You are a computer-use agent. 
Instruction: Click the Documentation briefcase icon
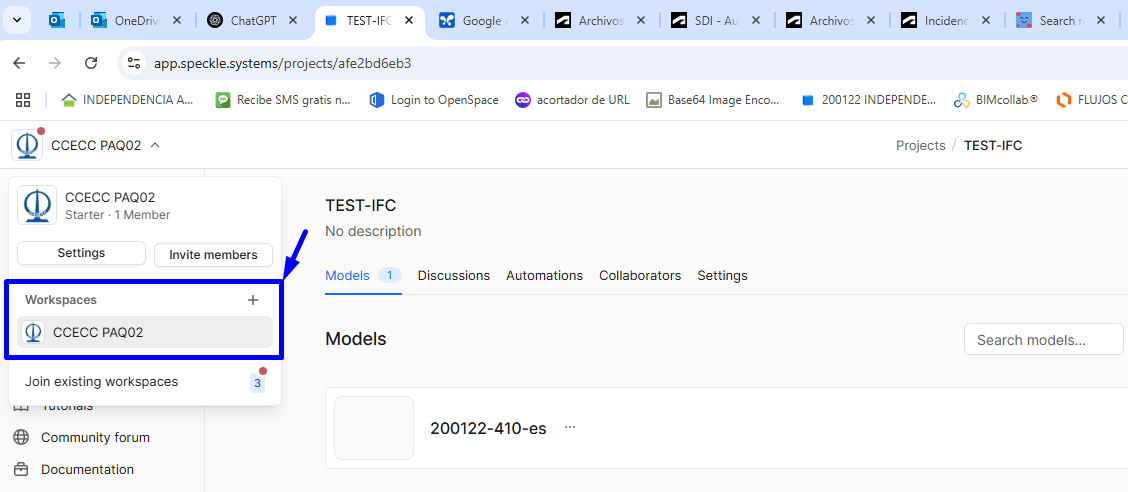[x=21, y=469]
